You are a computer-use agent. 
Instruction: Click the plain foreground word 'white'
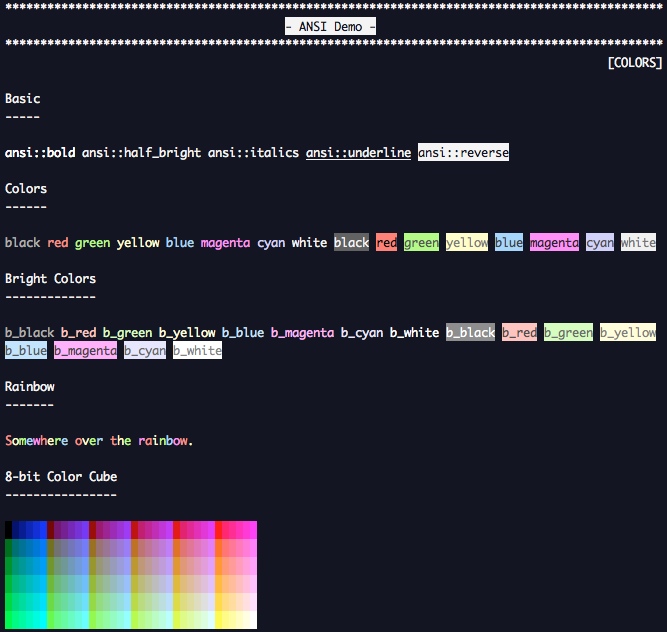pos(310,243)
